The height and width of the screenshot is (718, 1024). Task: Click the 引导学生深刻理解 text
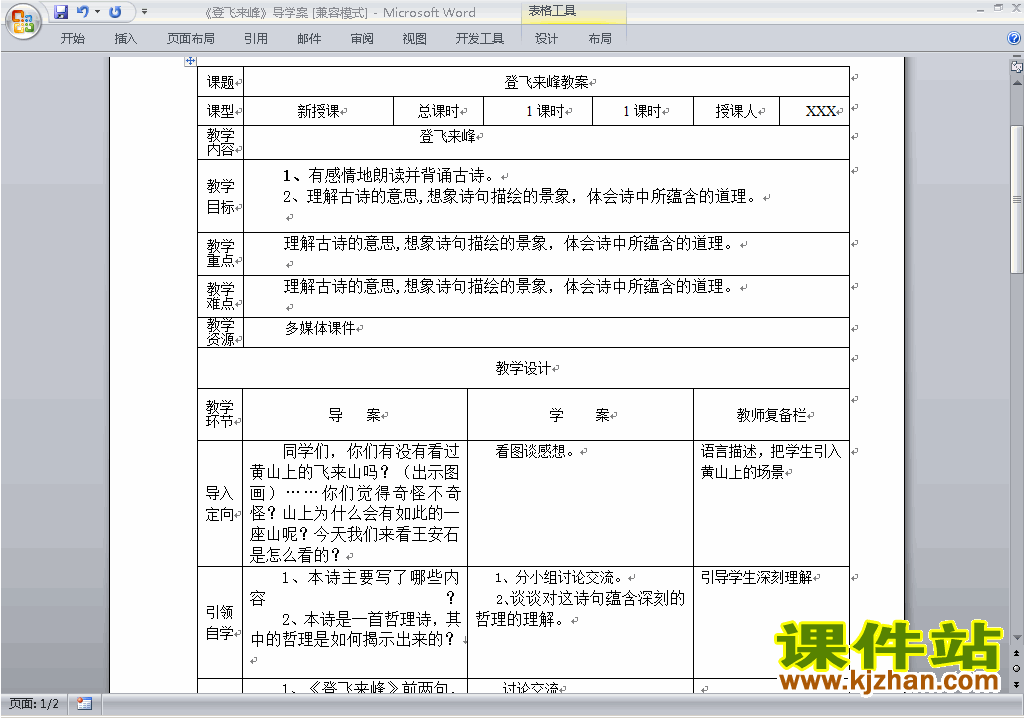[x=756, y=577]
